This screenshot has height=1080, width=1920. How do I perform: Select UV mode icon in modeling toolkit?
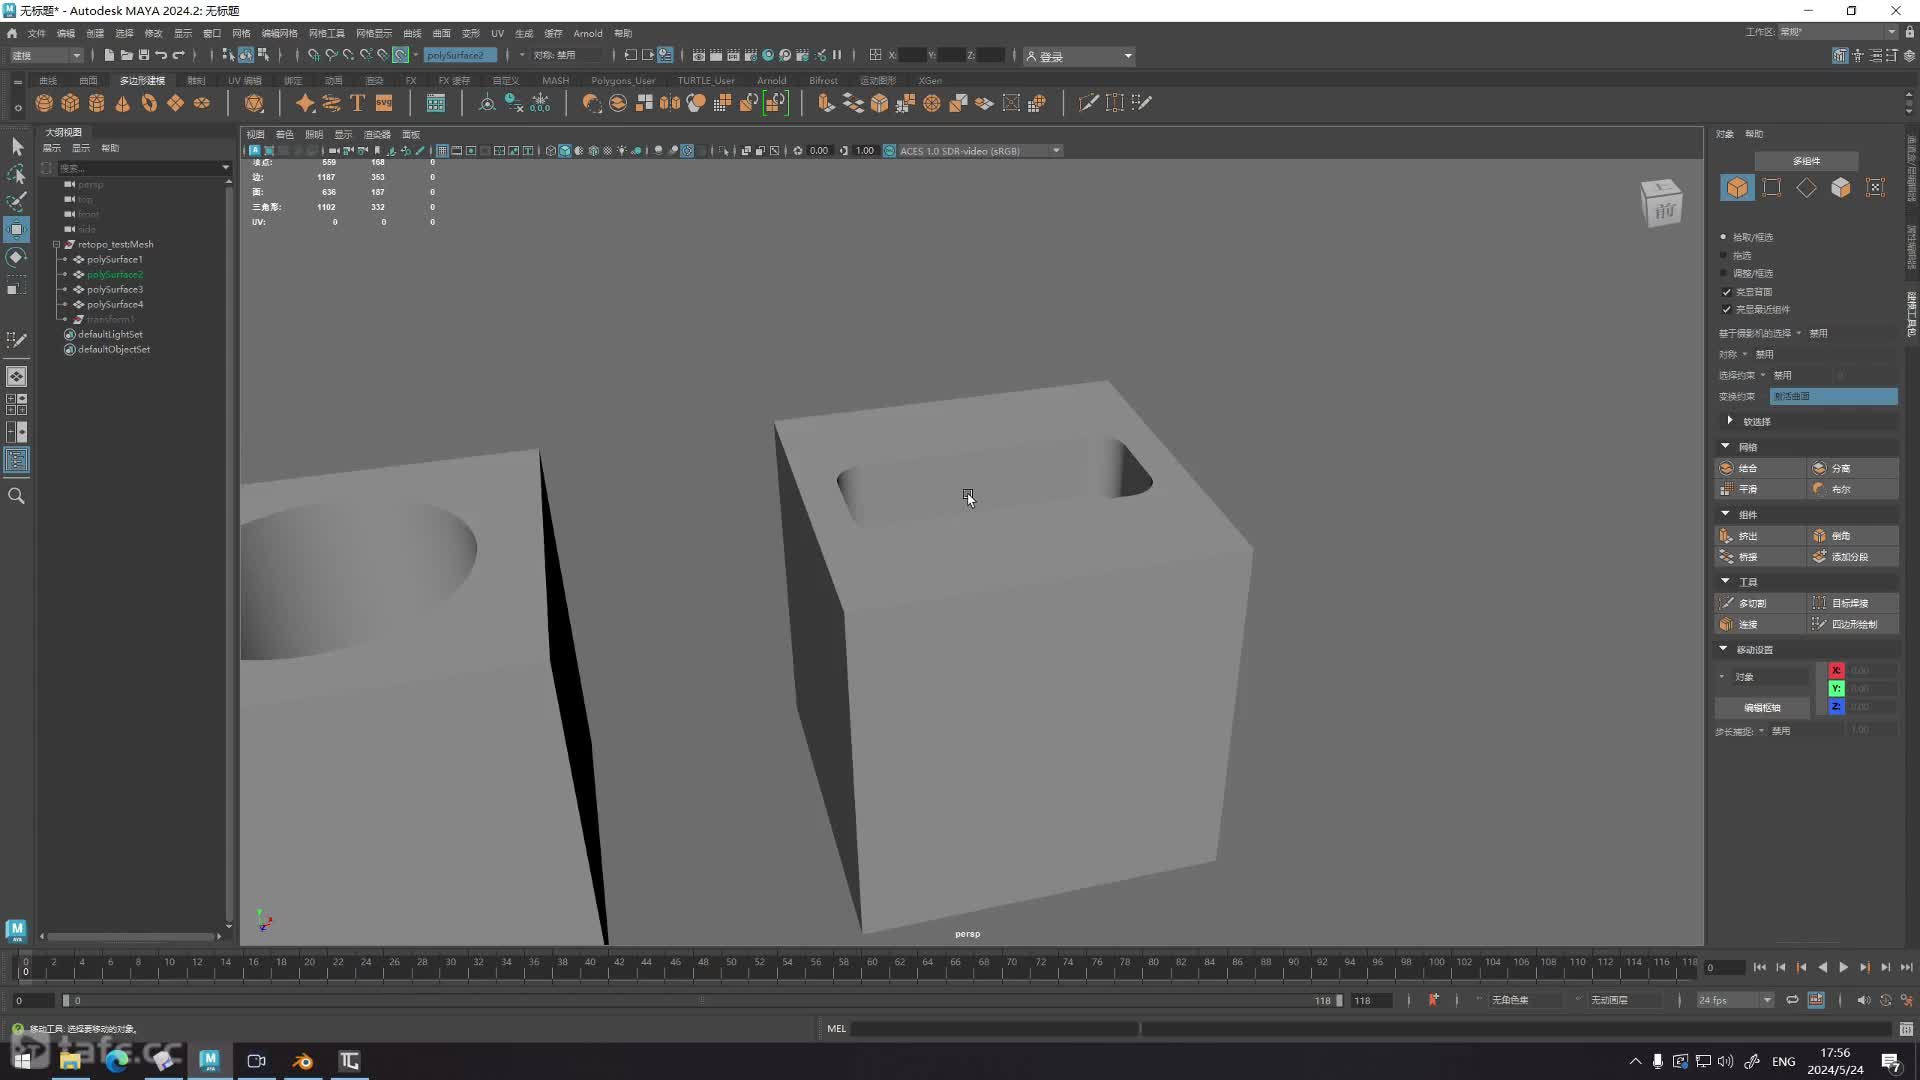[x=1876, y=188]
